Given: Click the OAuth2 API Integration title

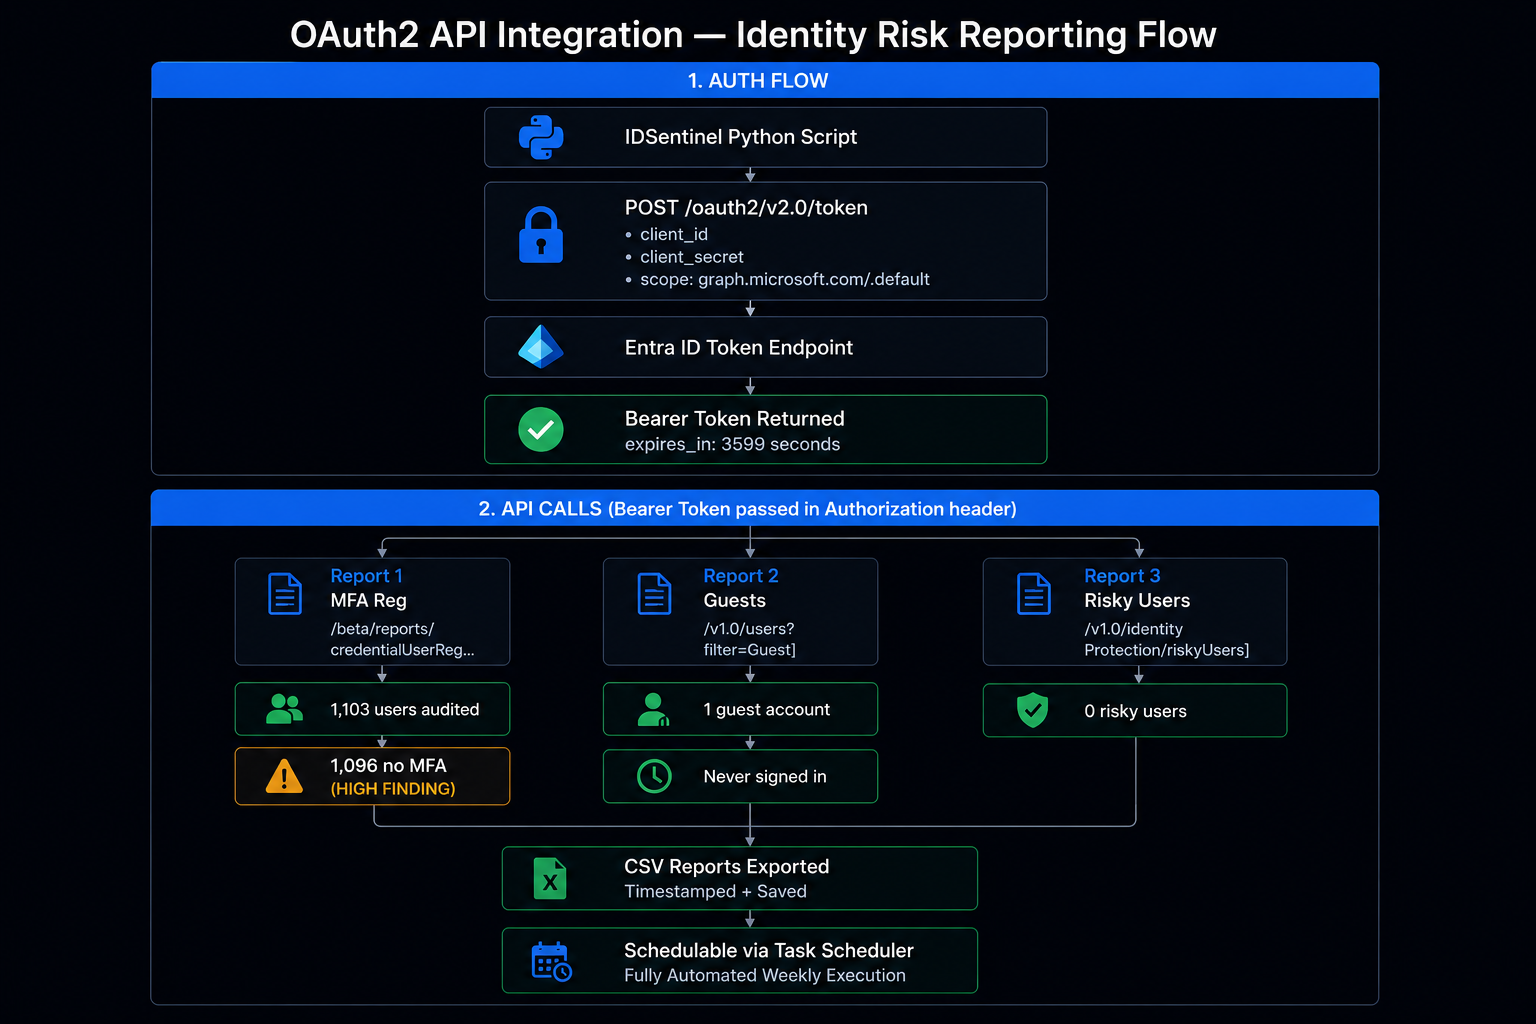Looking at the screenshot, I should pos(753,35).
